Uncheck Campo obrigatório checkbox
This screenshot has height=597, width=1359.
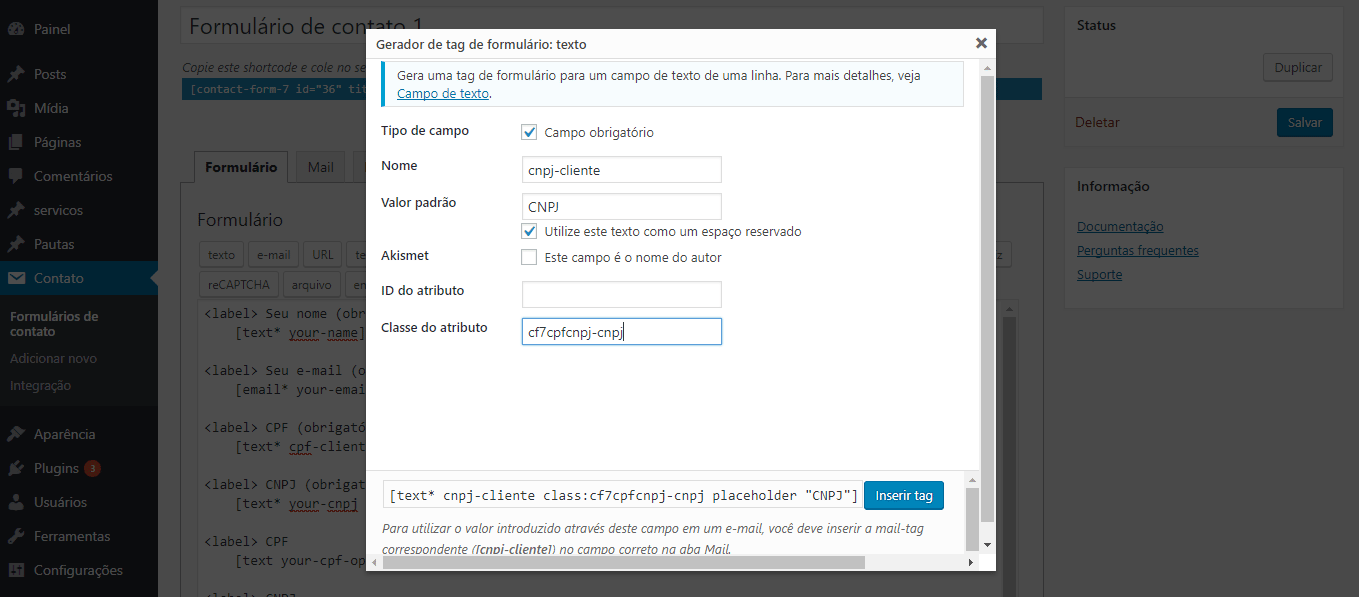click(x=530, y=132)
